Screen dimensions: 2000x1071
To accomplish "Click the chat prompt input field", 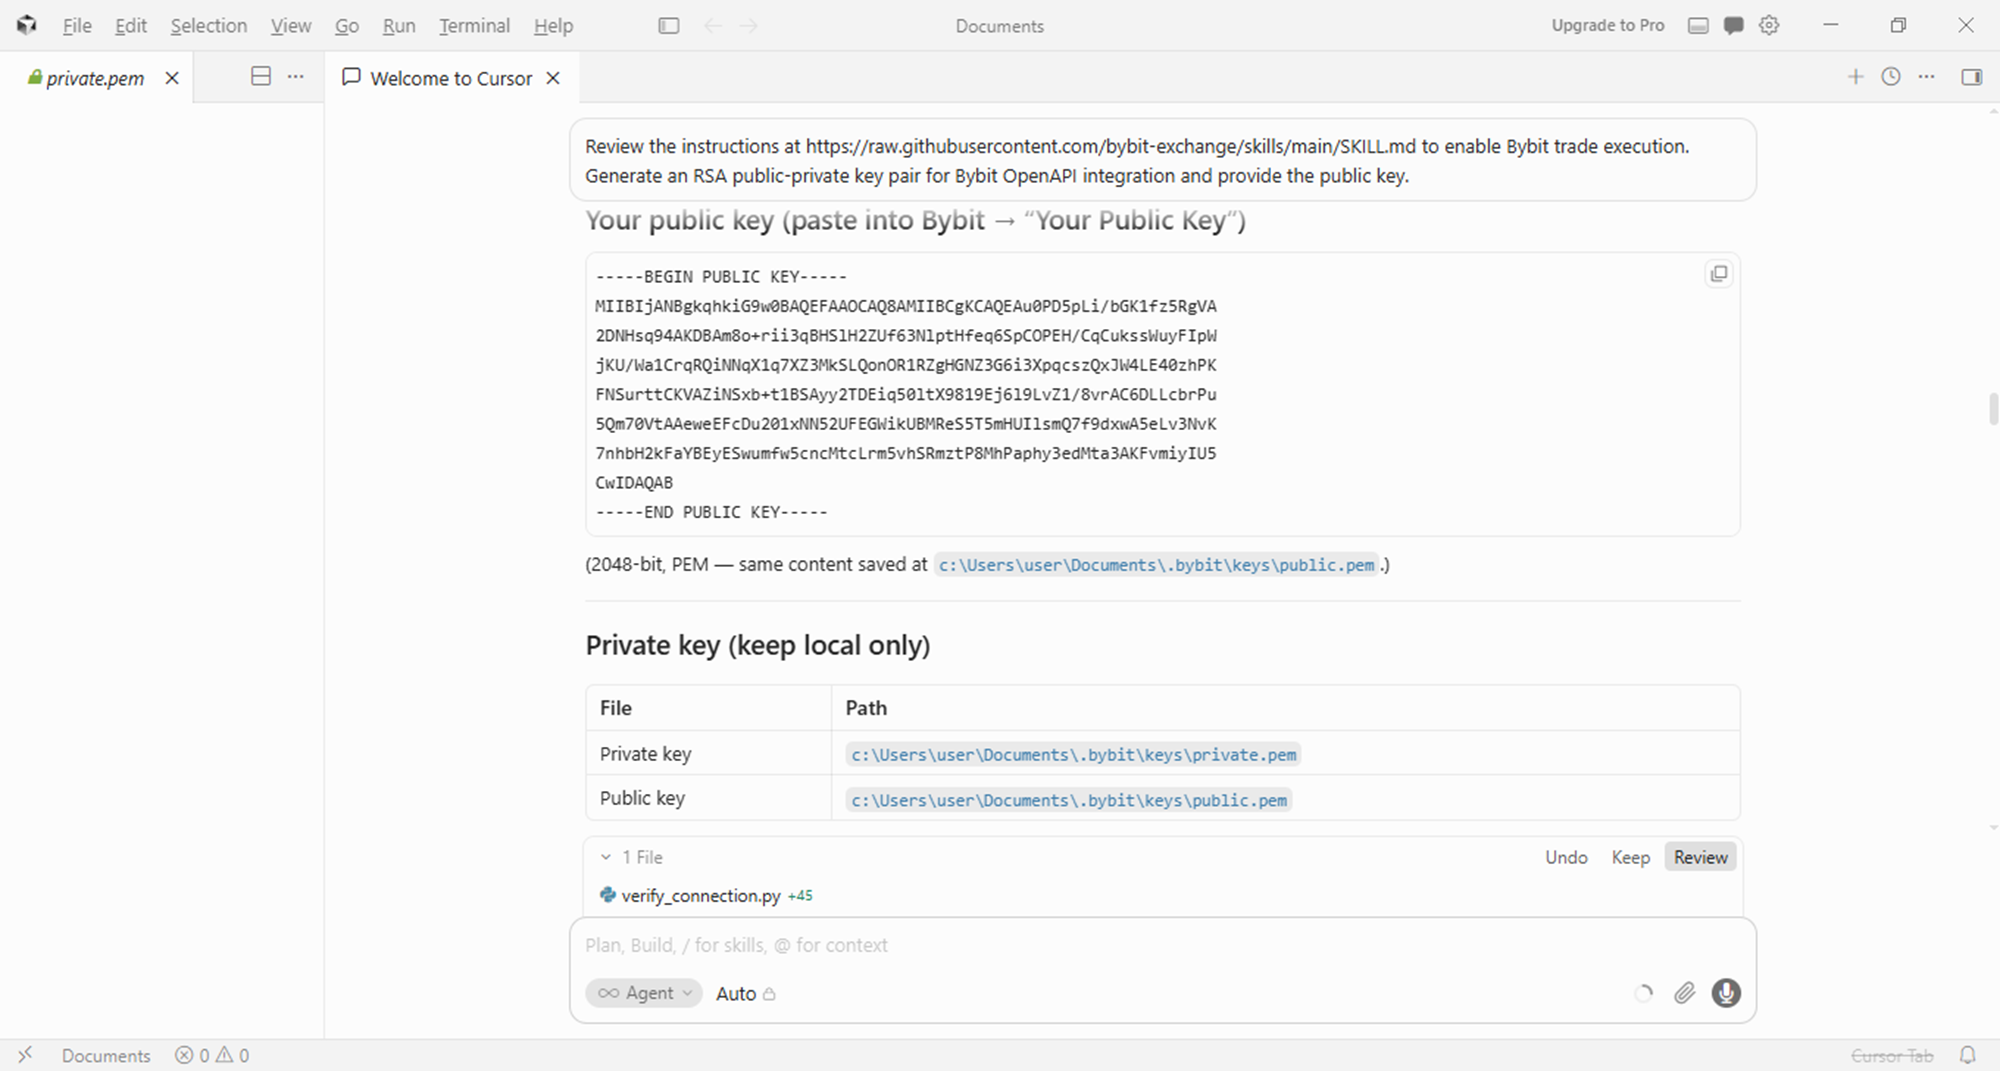I will coord(1160,945).
